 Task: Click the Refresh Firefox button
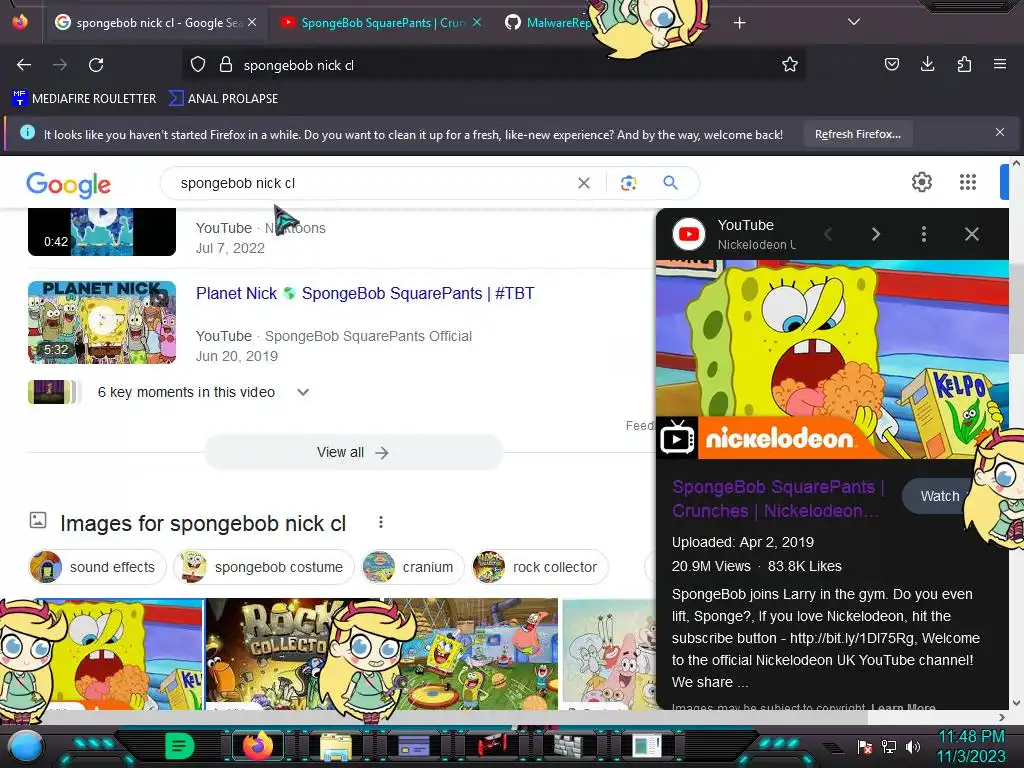point(857,135)
